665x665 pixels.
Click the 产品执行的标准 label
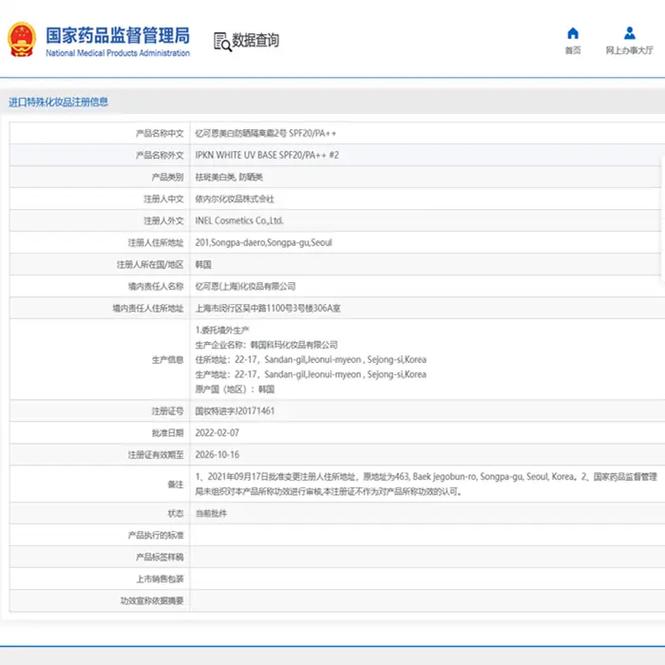[156, 535]
